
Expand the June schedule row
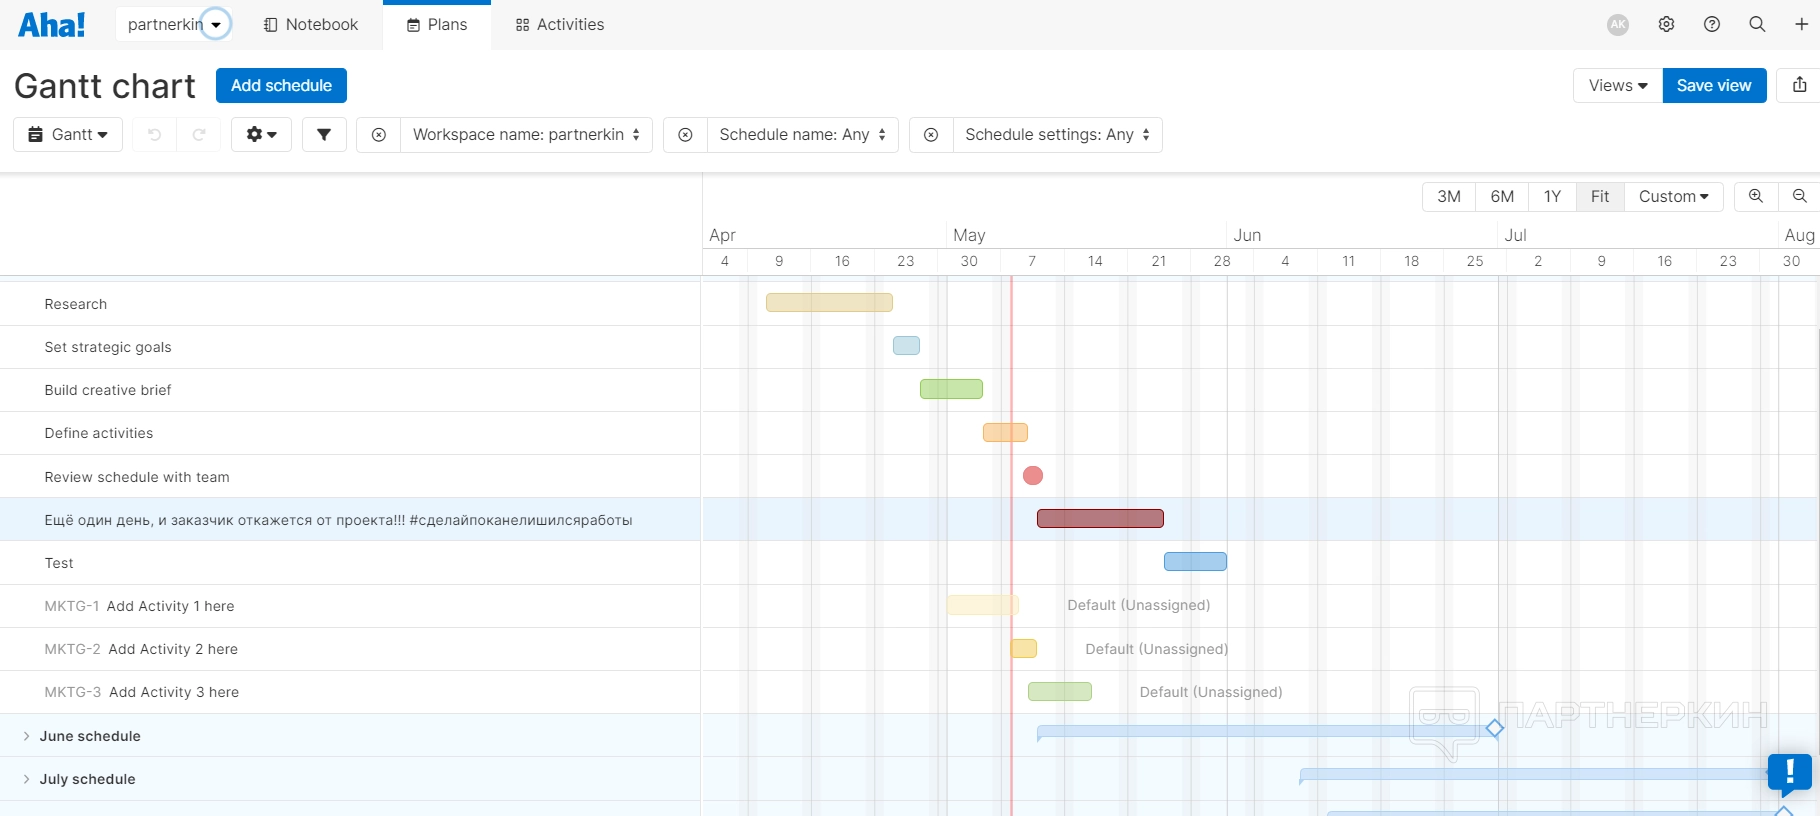pyautogui.click(x=26, y=736)
